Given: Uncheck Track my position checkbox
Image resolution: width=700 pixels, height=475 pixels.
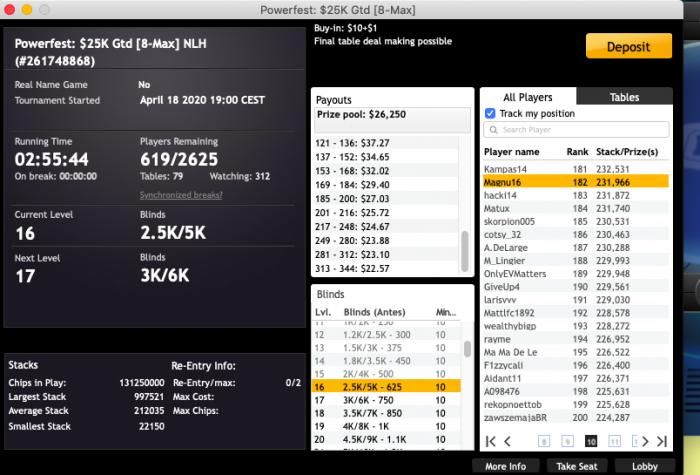Looking at the screenshot, I should click(490, 113).
